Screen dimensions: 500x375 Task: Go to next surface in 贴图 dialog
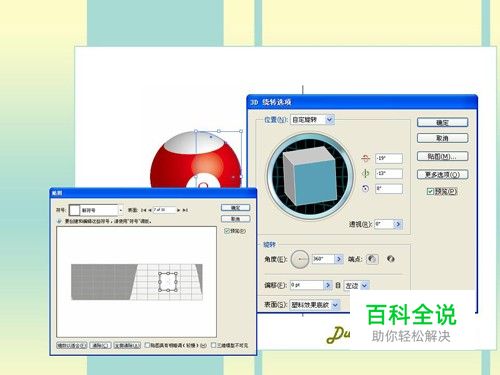(x=179, y=210)
